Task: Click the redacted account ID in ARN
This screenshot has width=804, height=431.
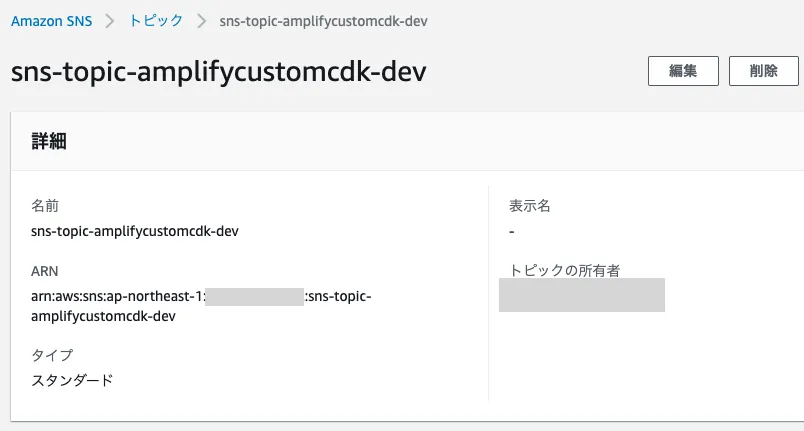Action: pyautogui.click(x=254, y=296)
